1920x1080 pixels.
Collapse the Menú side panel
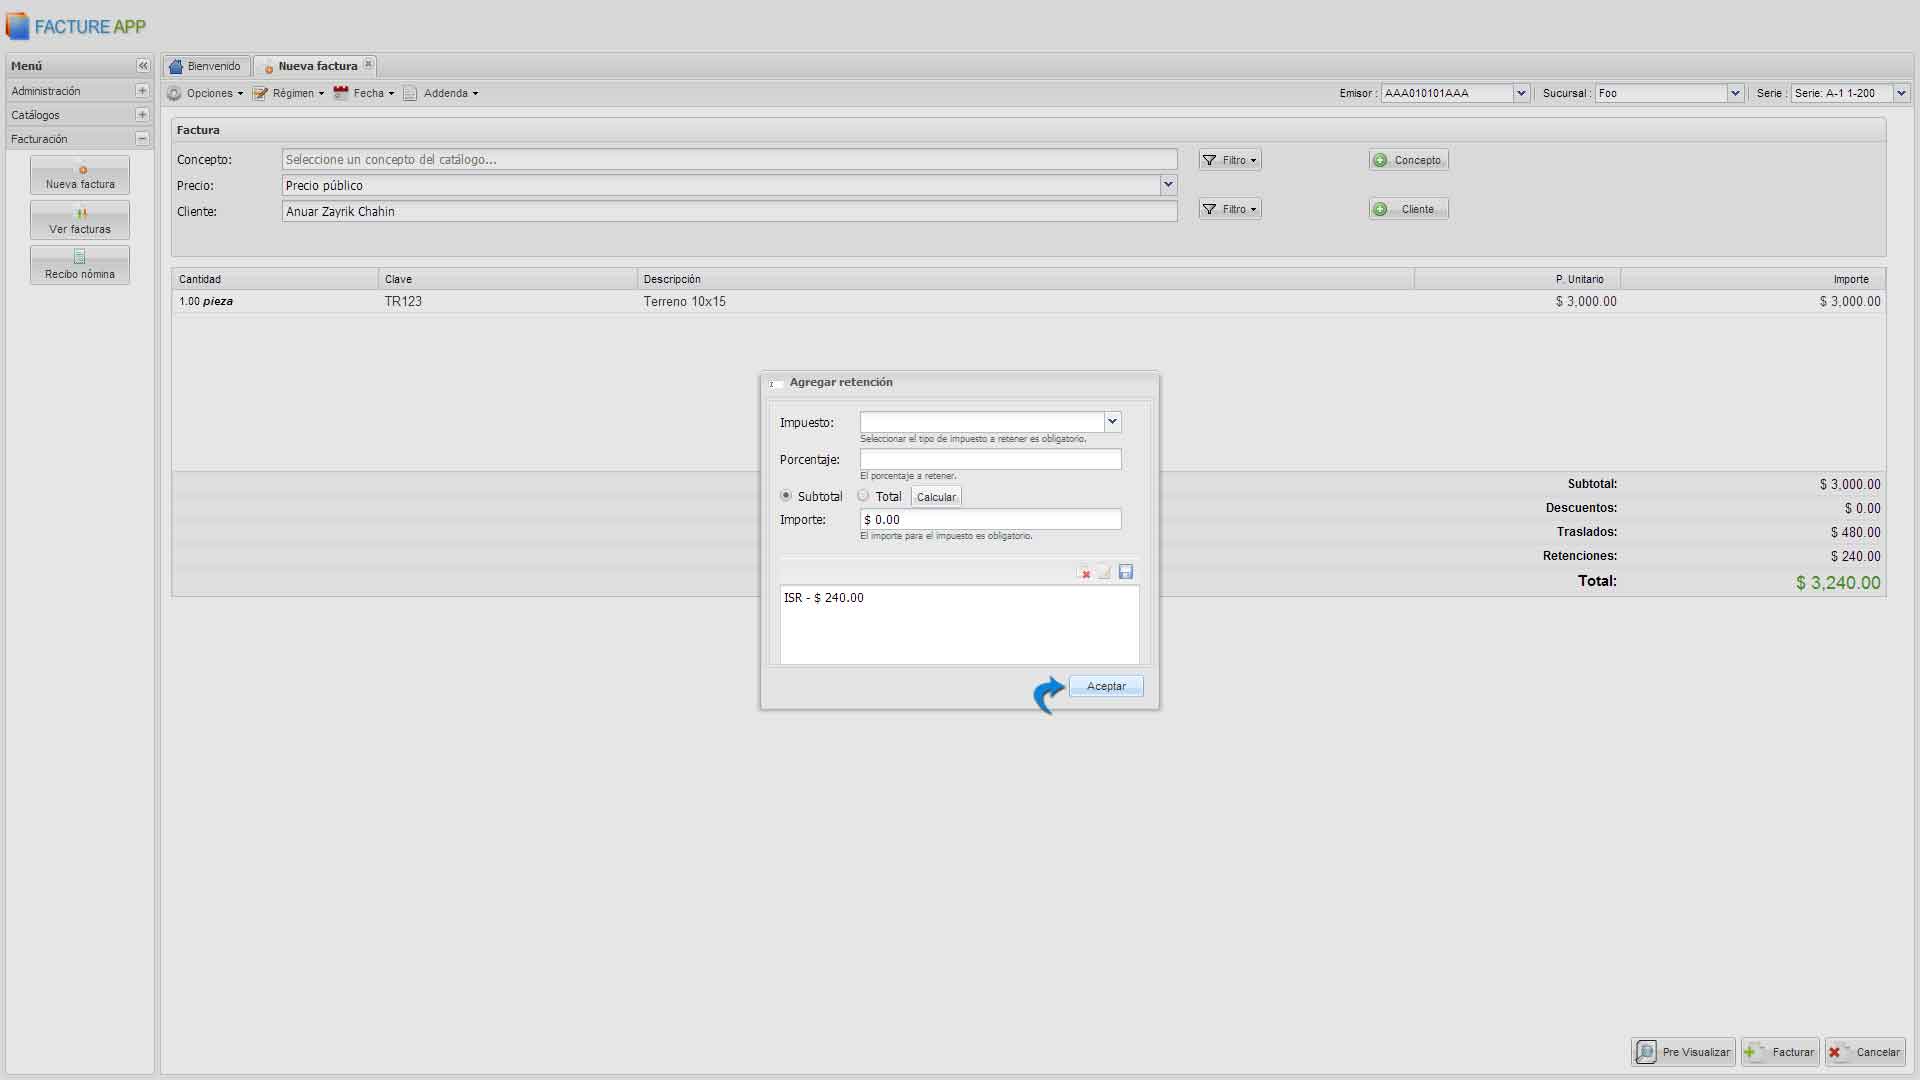[142, 66]
